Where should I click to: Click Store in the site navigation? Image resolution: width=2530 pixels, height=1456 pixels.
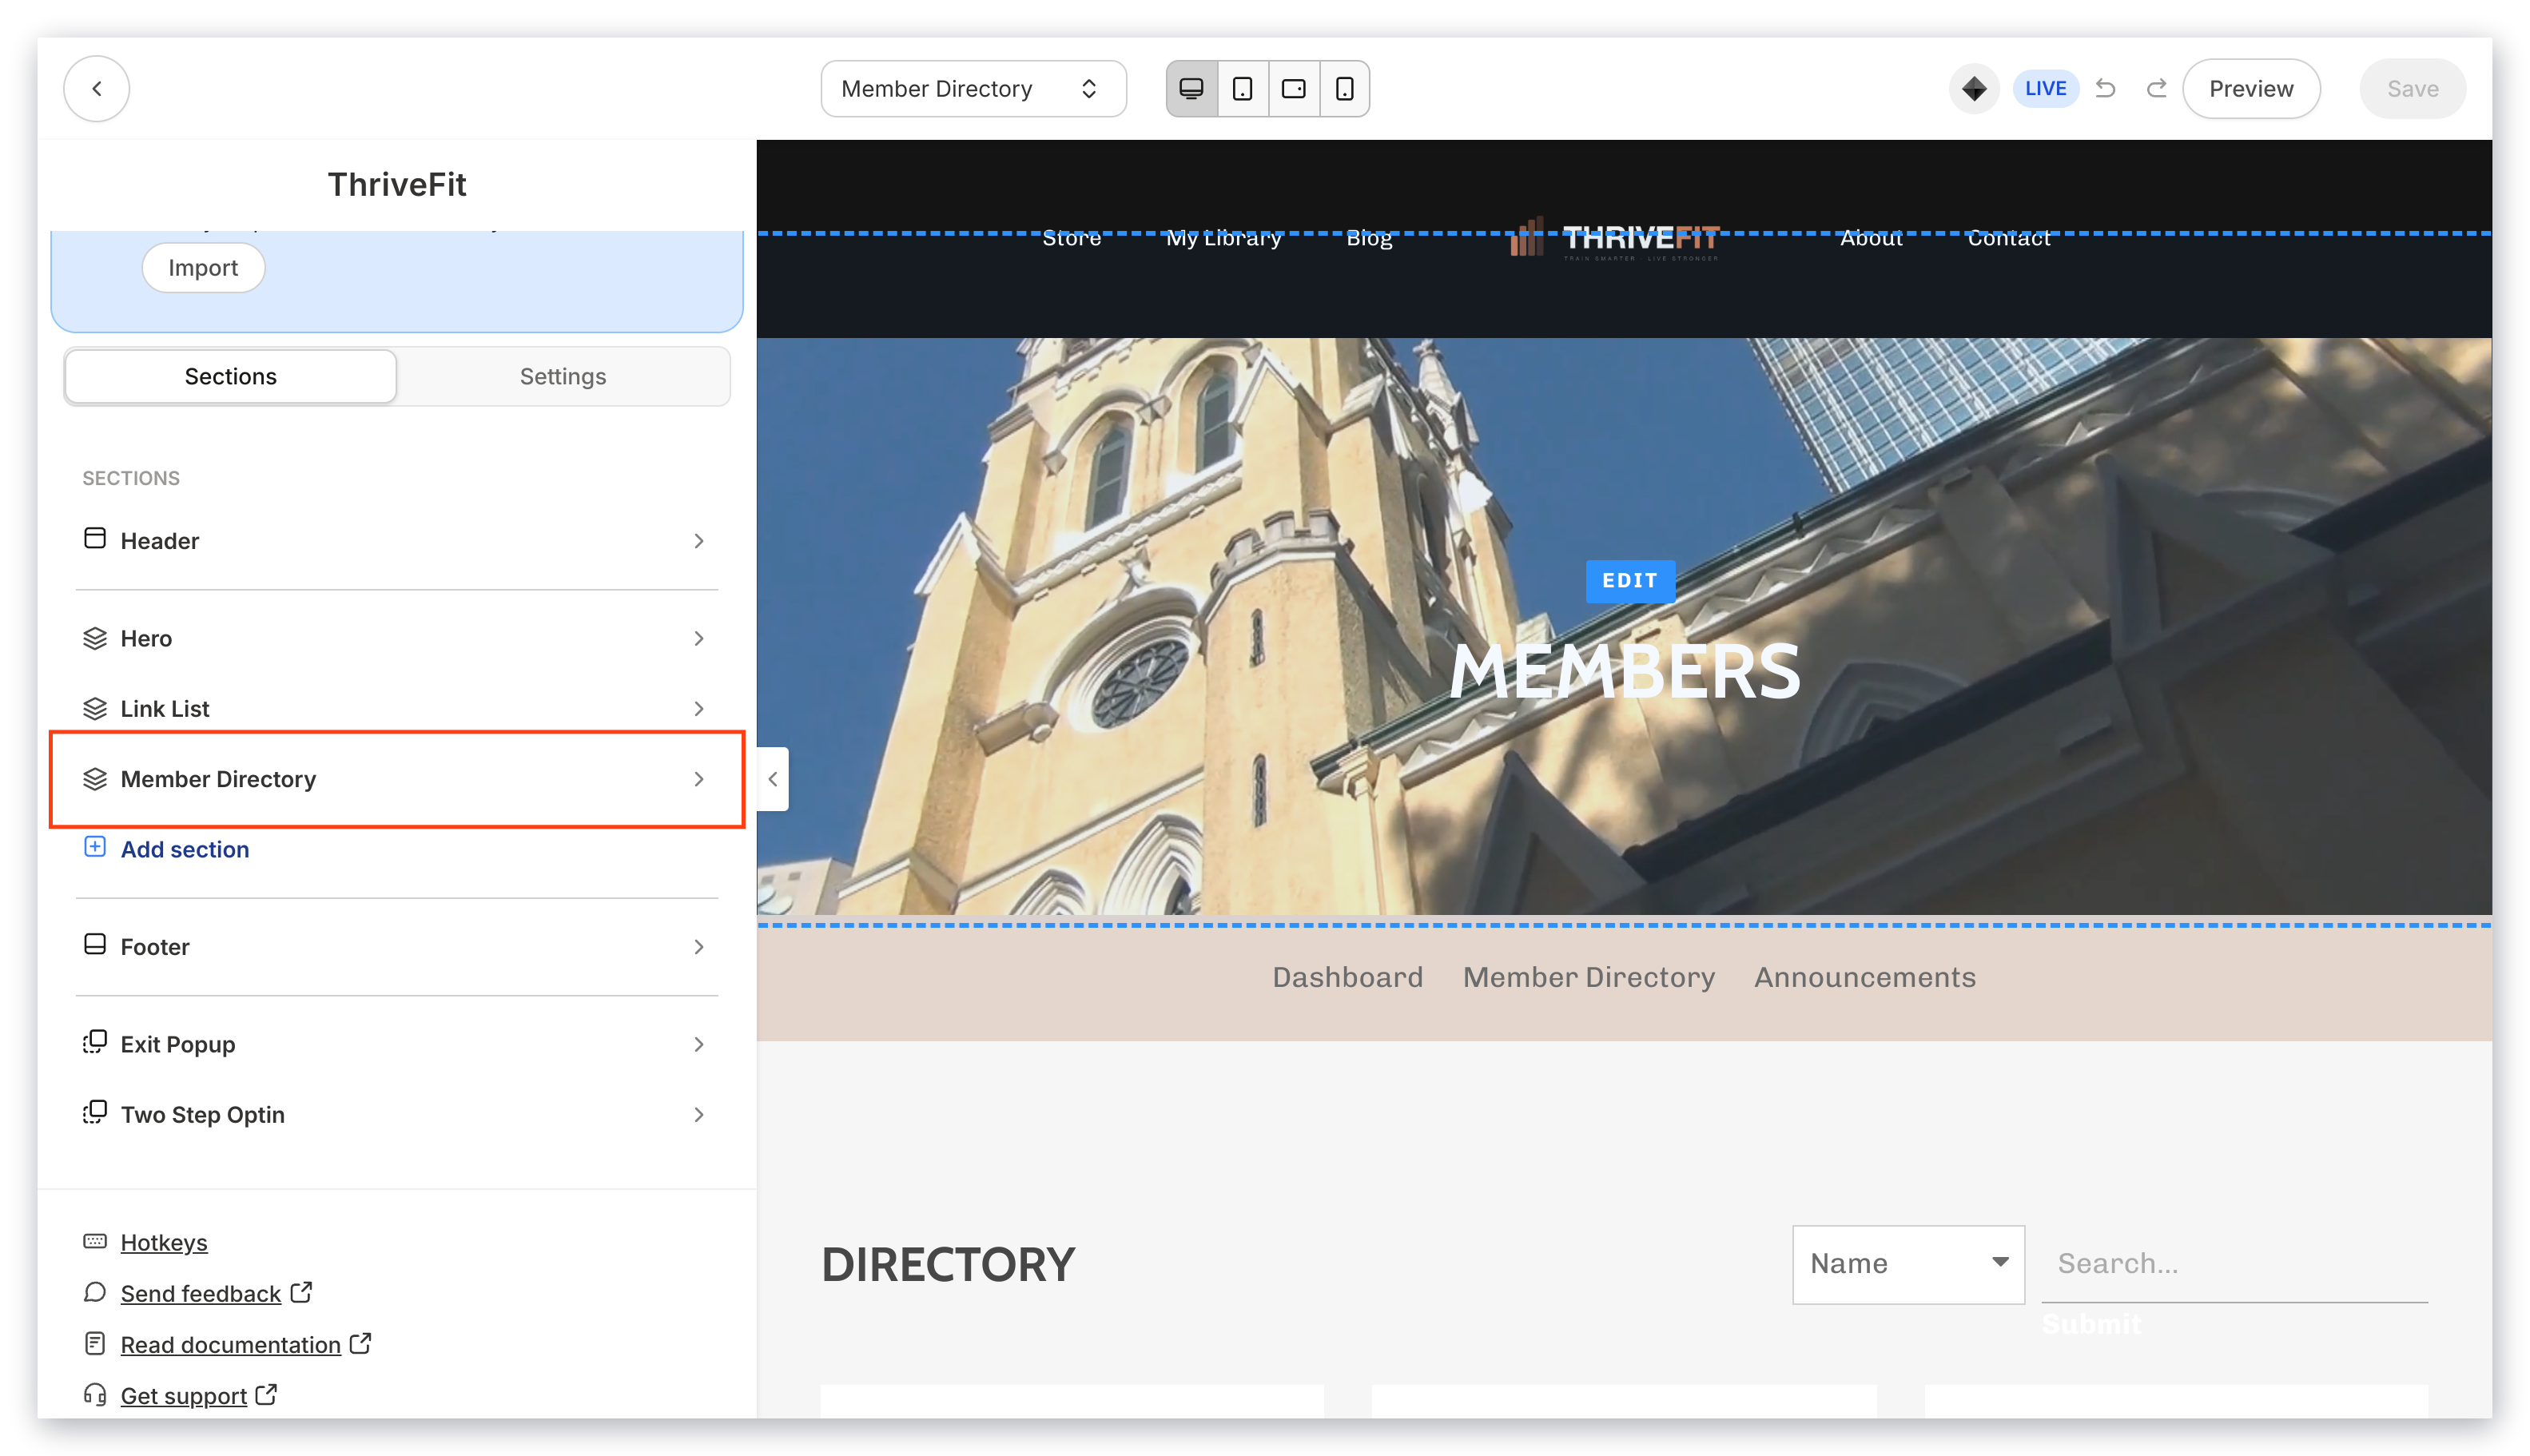pyautogui.click(x=1072, y=238)
